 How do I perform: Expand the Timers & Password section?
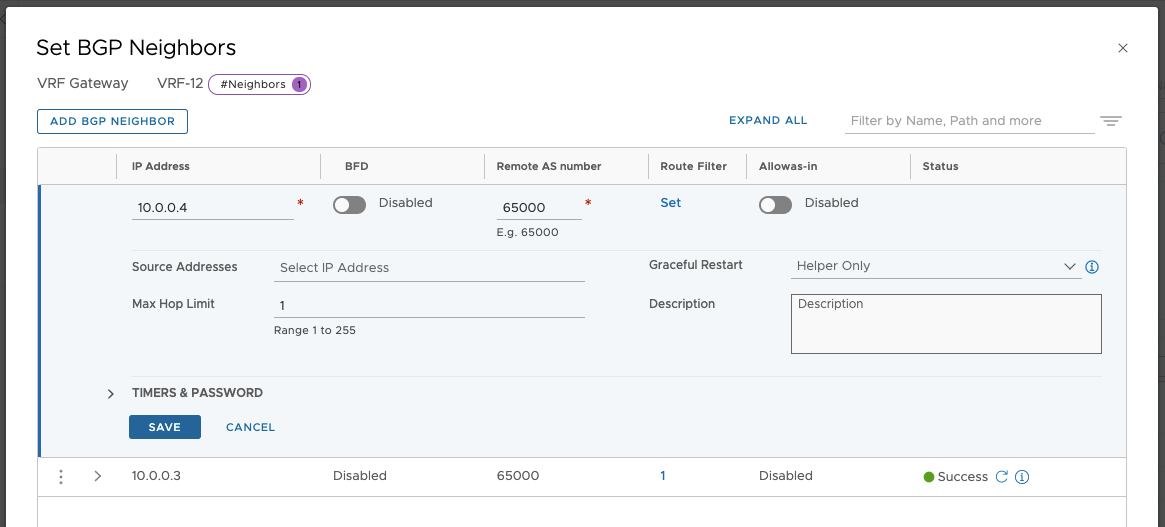111,394
